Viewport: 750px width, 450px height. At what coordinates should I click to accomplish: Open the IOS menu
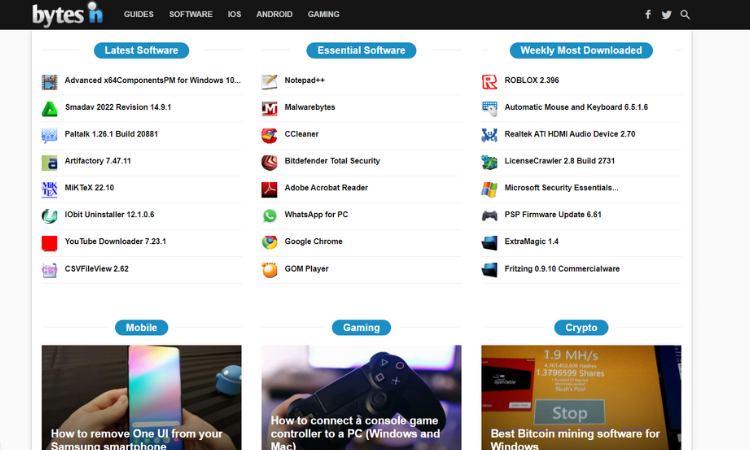[x=234, y=14]
